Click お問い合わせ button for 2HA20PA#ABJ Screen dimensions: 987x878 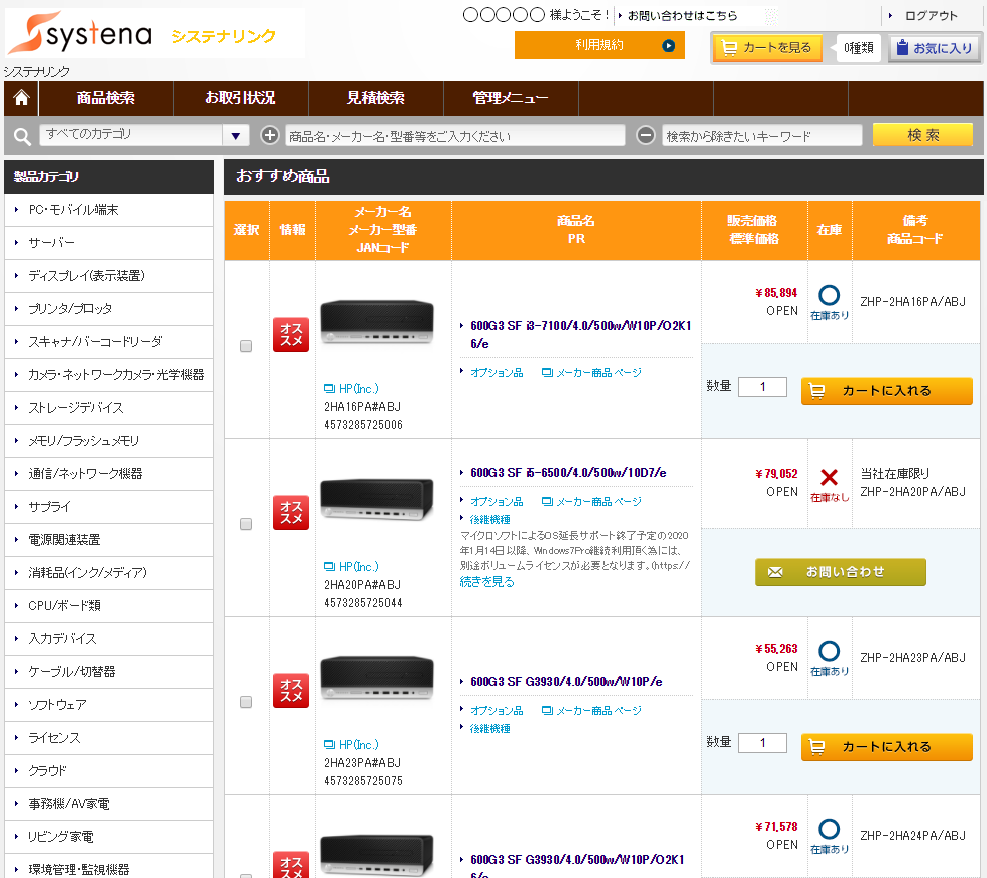pyautogui.click(x=840, y=572)
